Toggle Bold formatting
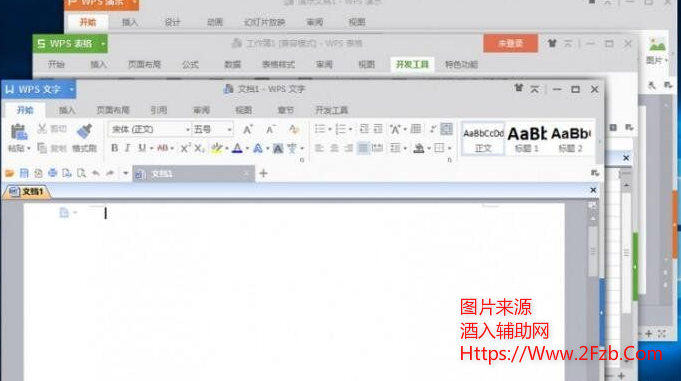Screen dimensions: 681x381 click(x=115, y=148)
